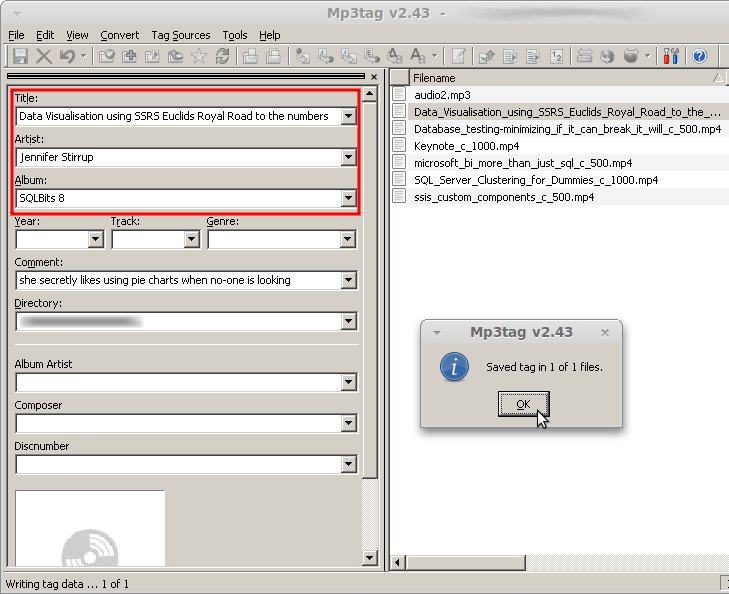This screenshot has width=729, height=594.
Task: Close the Mp3tag message dialog
Action: pyautogui.click(x=605, y=332)
